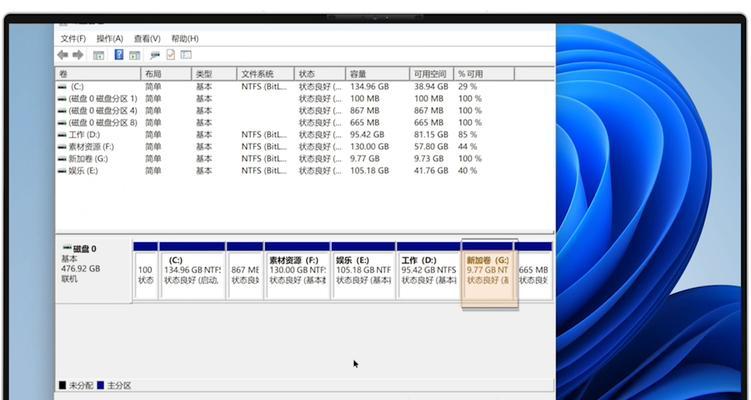This screenshot has width=751, height=400.
Task: Sort by the 卷 column header
Action: 98,74
